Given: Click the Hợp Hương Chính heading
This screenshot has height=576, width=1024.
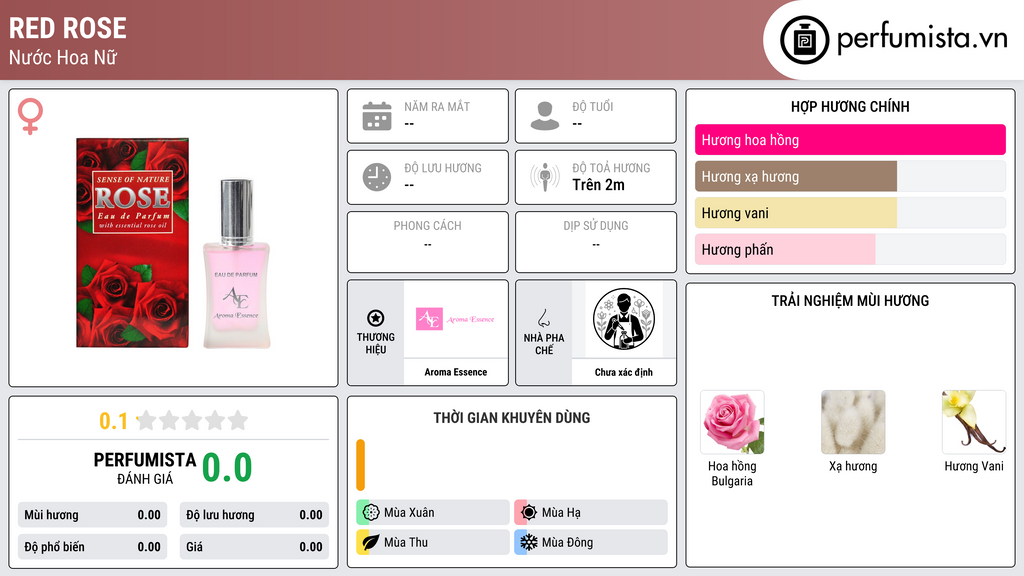Looking at the screenshot, I should click(x=850, y=106).
